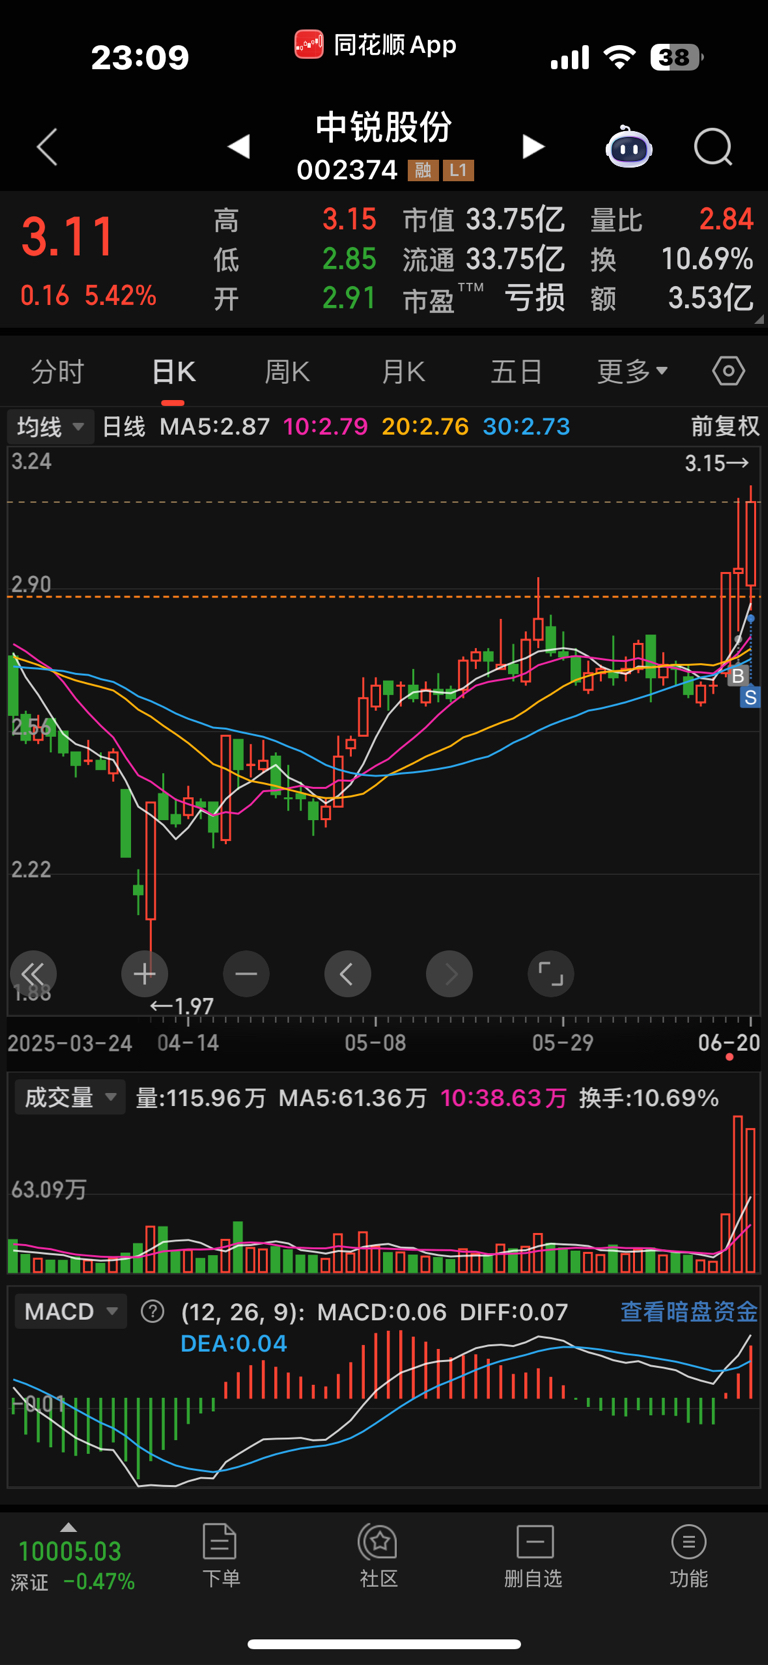Tap change percent 5.42%
The image size is (769, 1665).
[x=120, y=296]
